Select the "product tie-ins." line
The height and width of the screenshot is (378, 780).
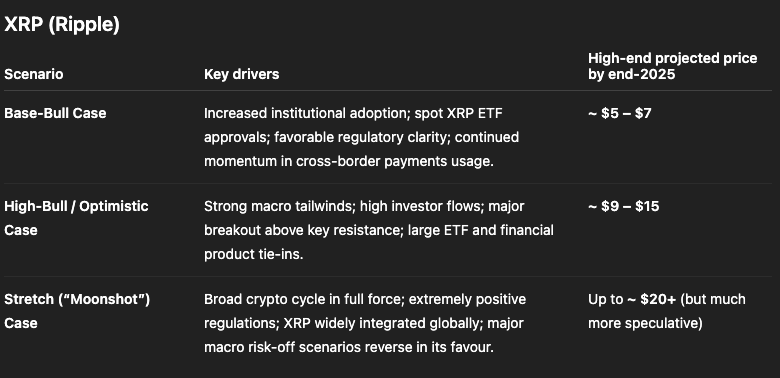point(253,254)
